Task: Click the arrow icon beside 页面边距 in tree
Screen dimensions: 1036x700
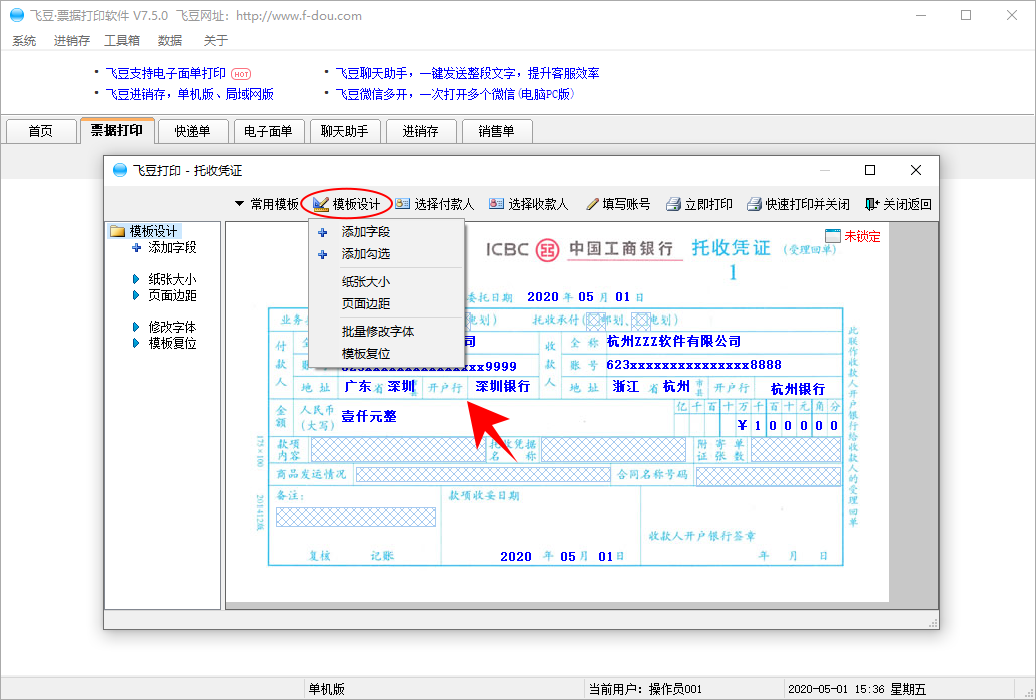Action: click(x=136, y=295)
